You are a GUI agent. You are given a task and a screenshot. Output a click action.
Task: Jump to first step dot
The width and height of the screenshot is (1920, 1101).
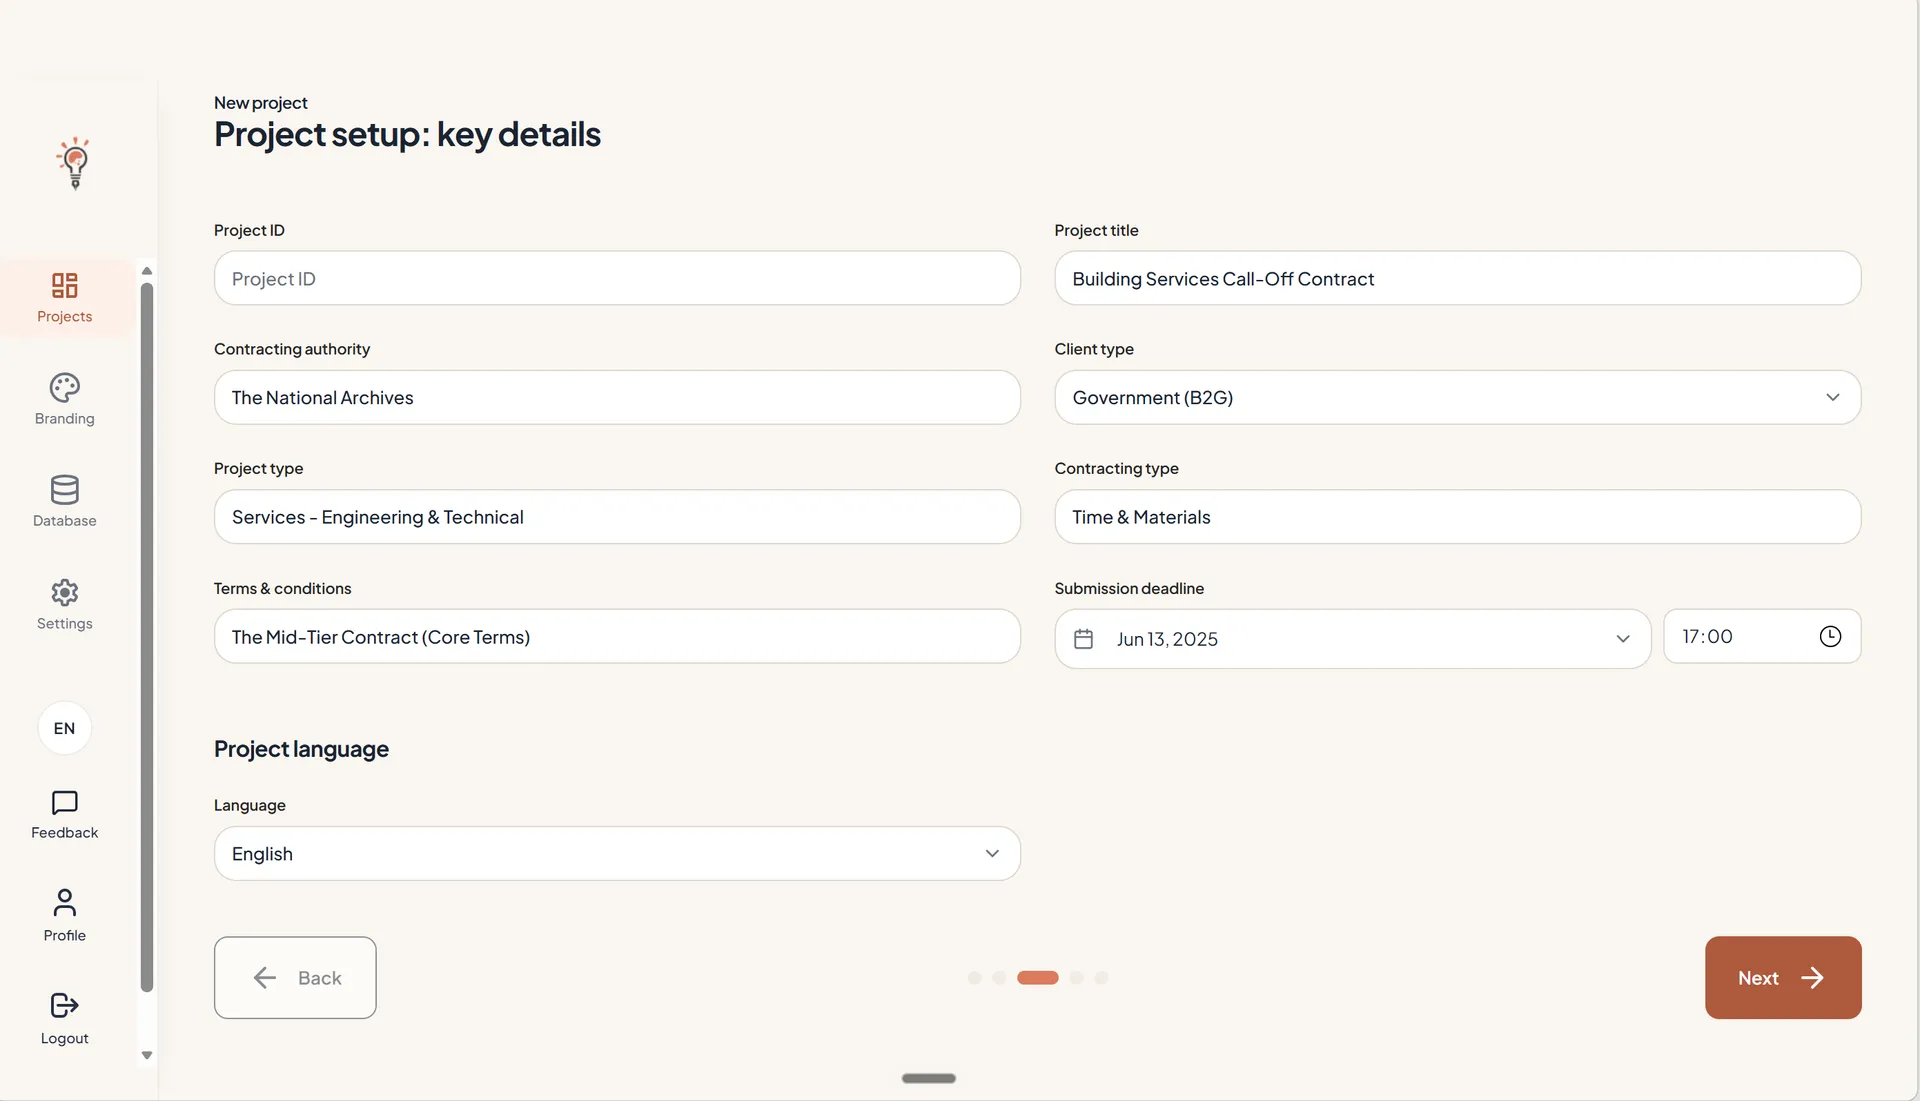pos(974,978)
